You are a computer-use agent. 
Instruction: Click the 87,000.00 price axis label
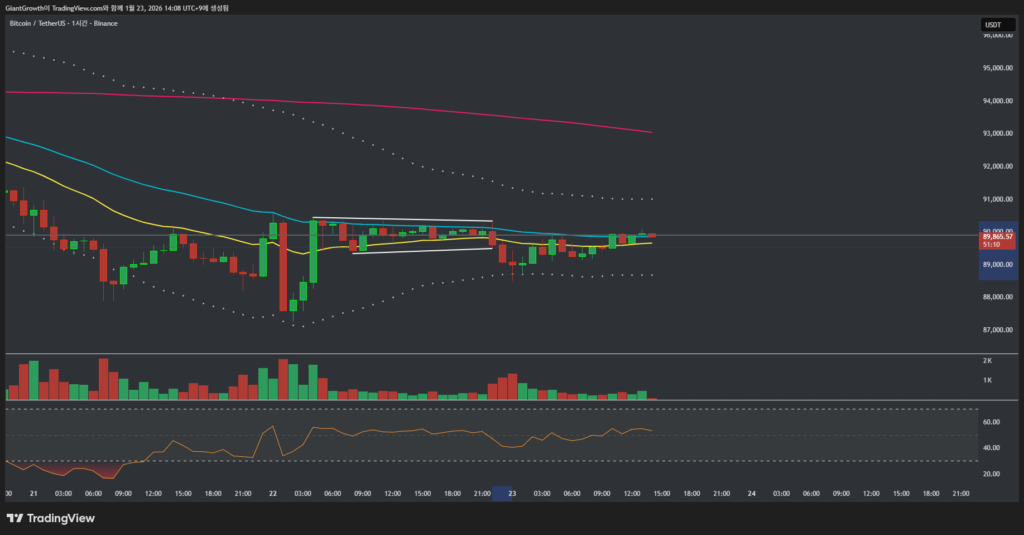pos(999,330)
